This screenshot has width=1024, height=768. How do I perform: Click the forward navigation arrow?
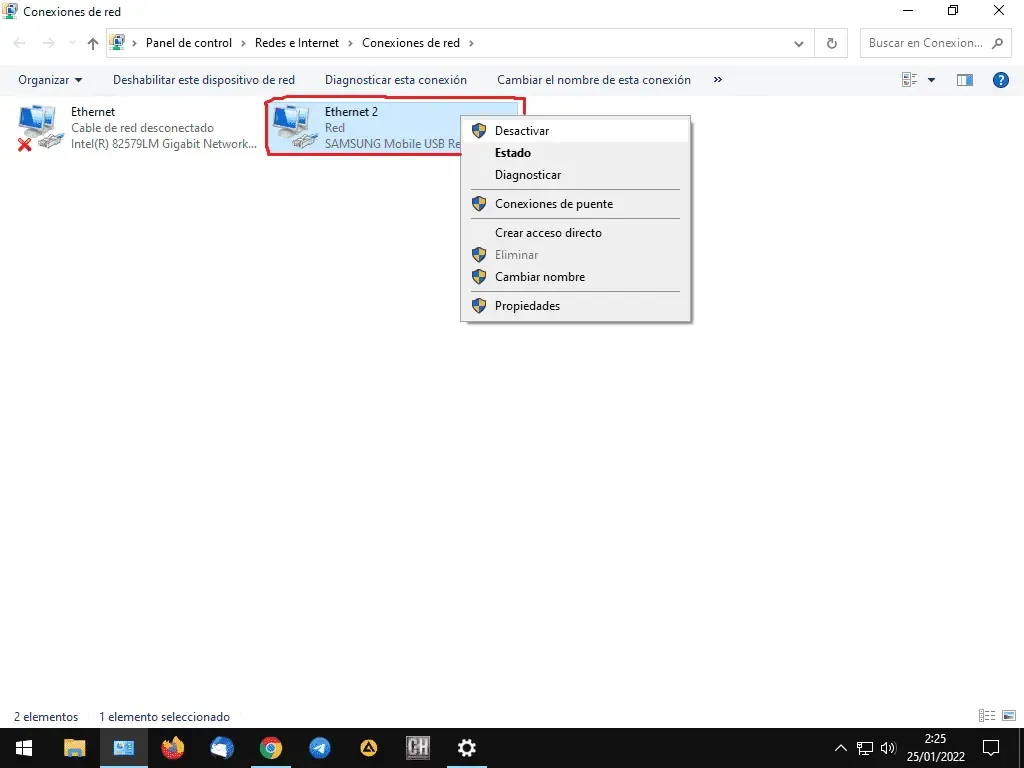pyautogui.click(x=48, y=43)
